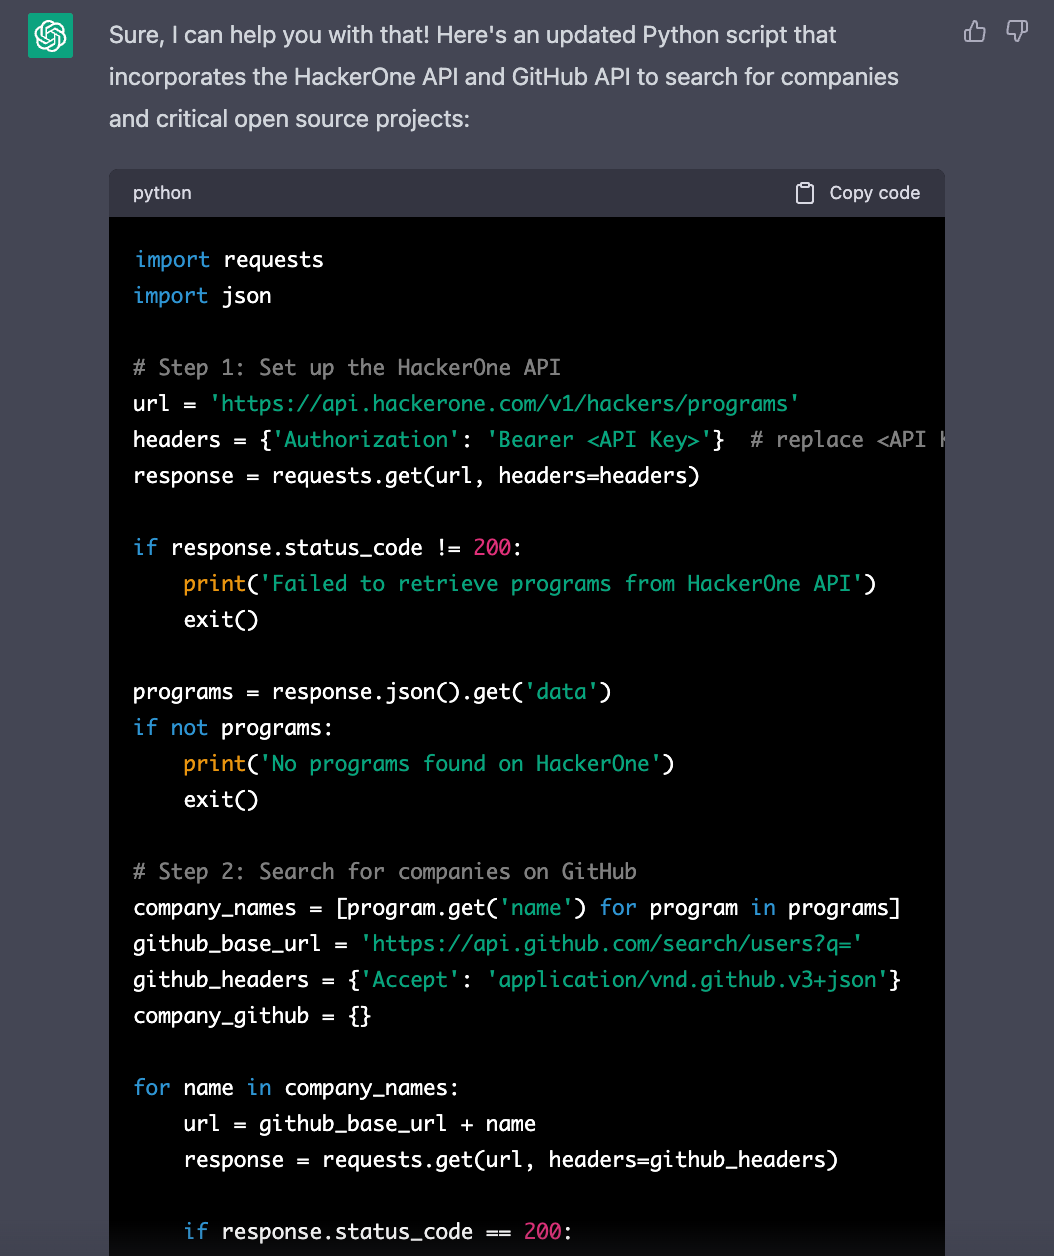The image size is (1054, 1256).
Task: Click 'response = requests.get(url, headers=headers)' line
Action: (x=416, y=476)
